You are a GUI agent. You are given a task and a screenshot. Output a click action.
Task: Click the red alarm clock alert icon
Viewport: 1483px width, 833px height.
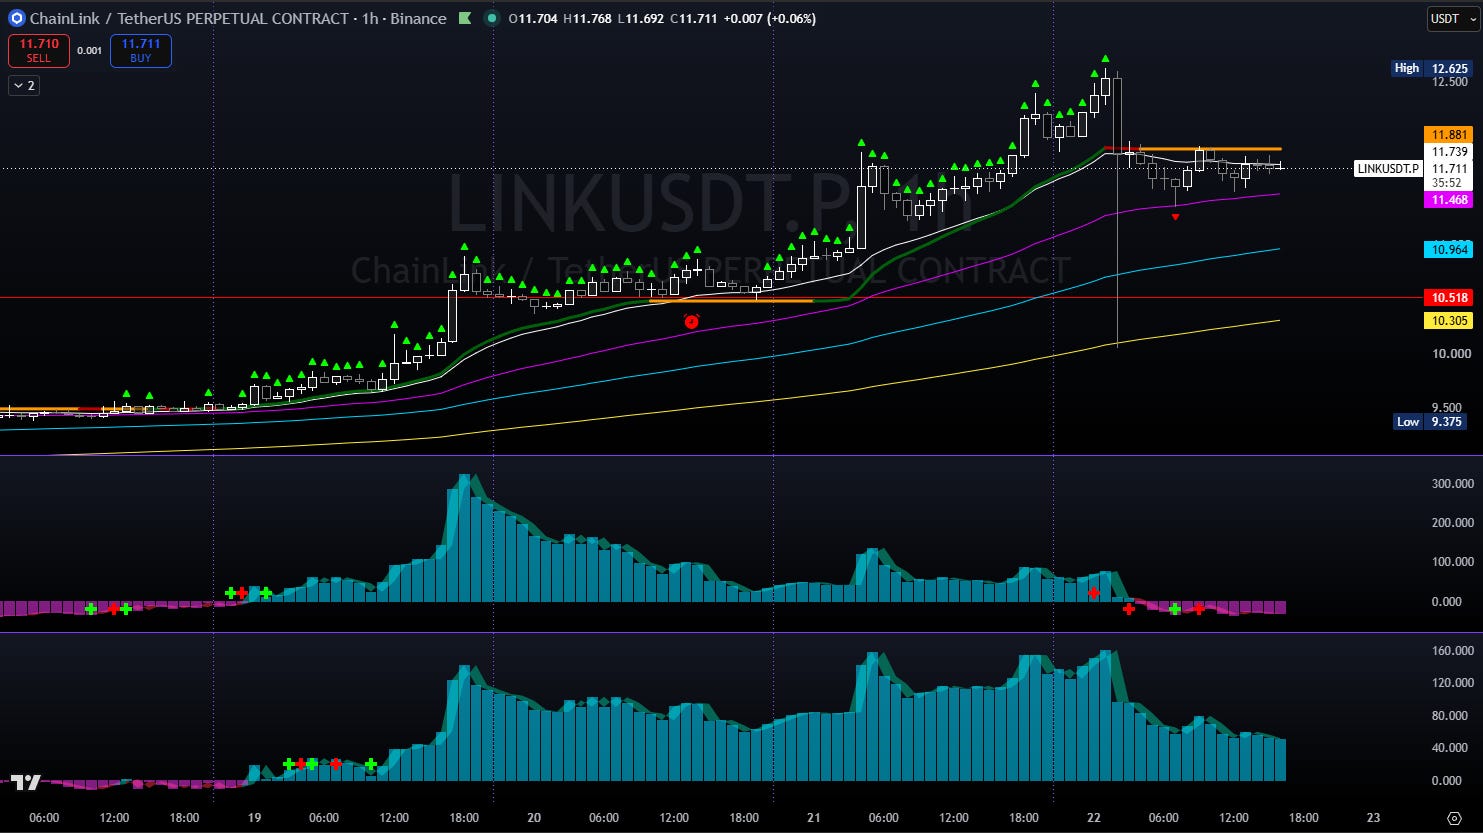691,321
